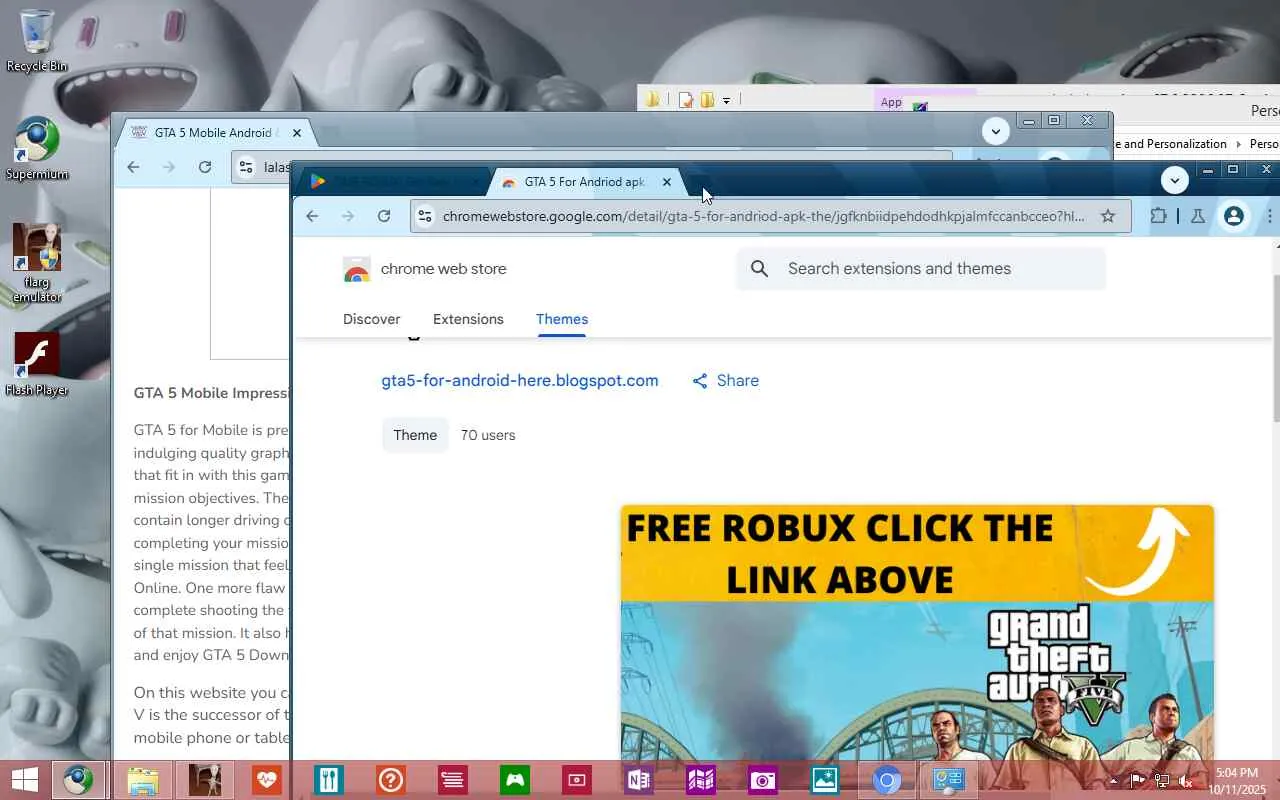Open the Extensions puzzle-piece menu
Viewport: 1280px width, 800px height.
click(x=1158, y=216)
